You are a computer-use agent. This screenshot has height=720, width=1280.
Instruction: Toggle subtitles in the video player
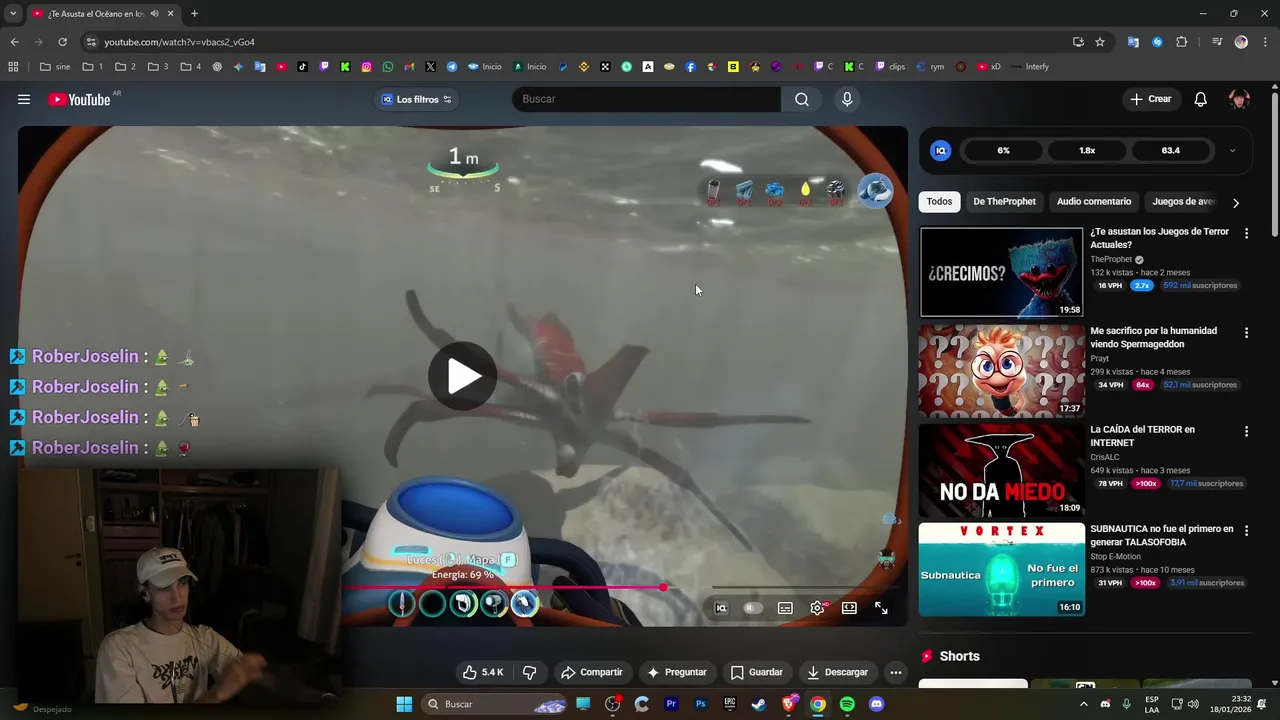[786, 608]
